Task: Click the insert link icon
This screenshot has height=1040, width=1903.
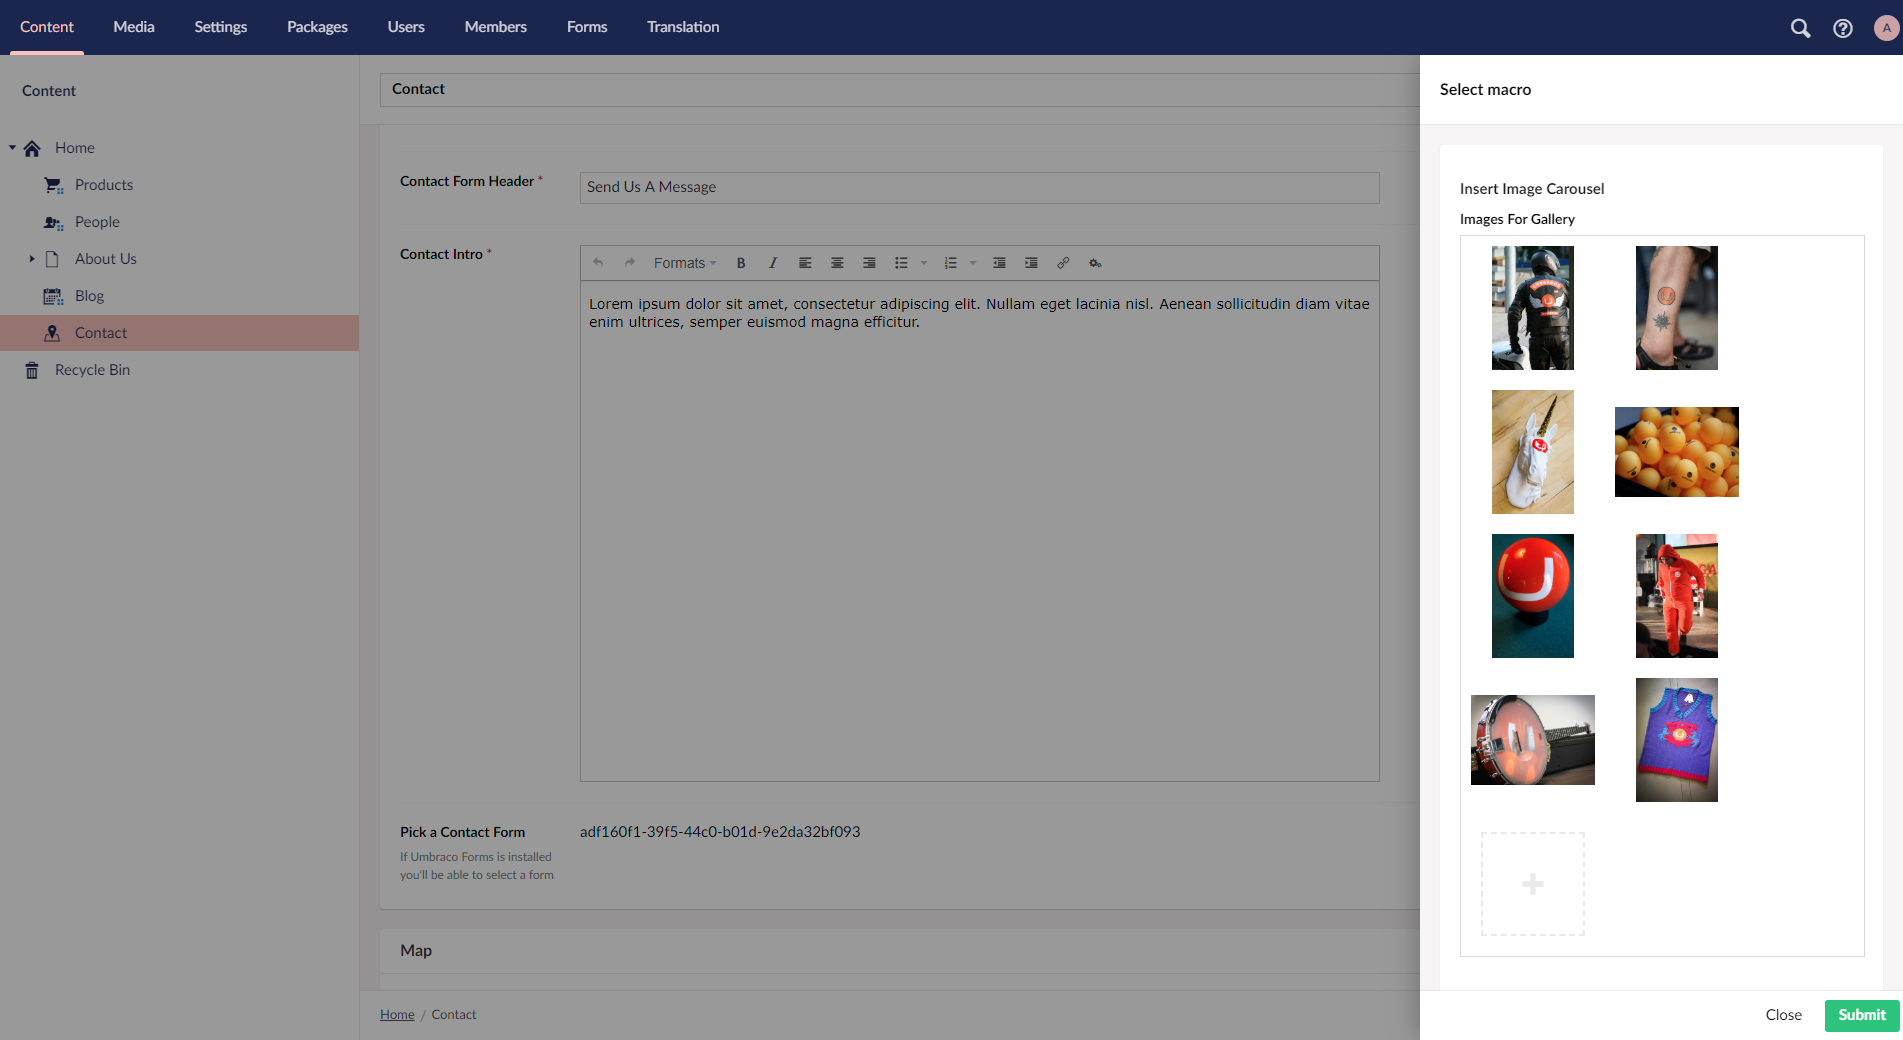Action: tap(1063, 263)
